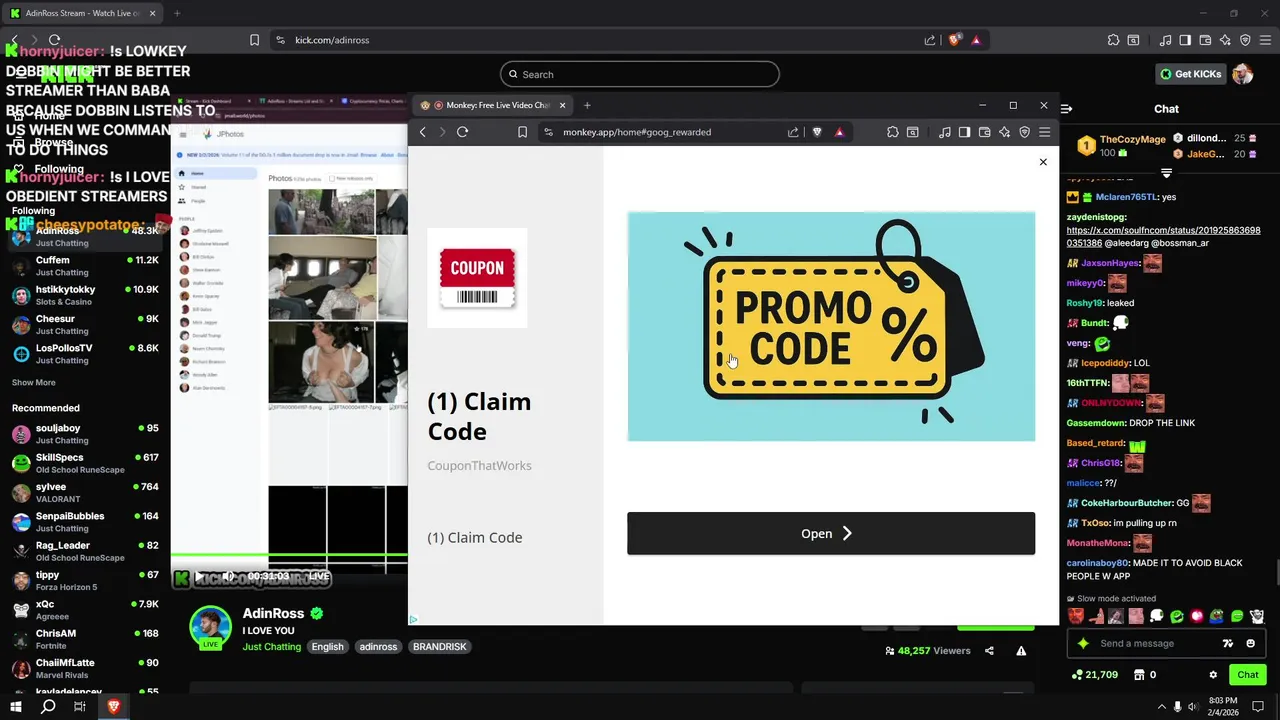Click the BRANDRISK stream tag
Viewport: 1280px width, 720px height.
click(440, 646)
